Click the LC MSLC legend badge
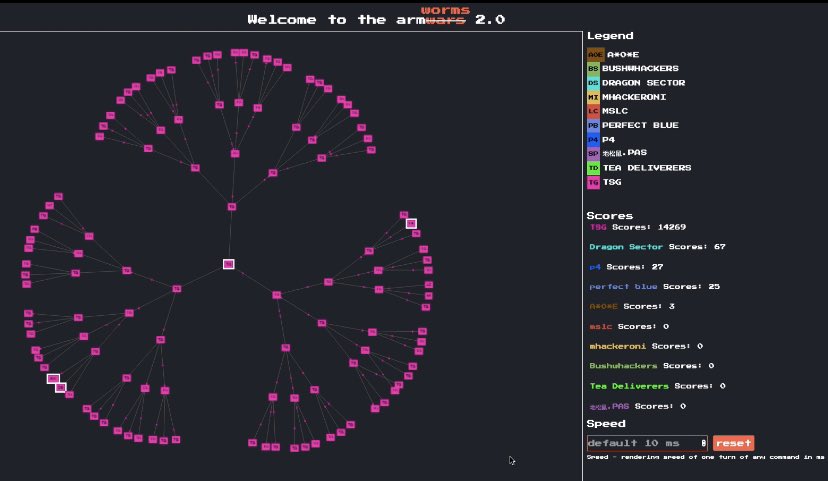This screenshot has height=481, width=828. (593, 111)
